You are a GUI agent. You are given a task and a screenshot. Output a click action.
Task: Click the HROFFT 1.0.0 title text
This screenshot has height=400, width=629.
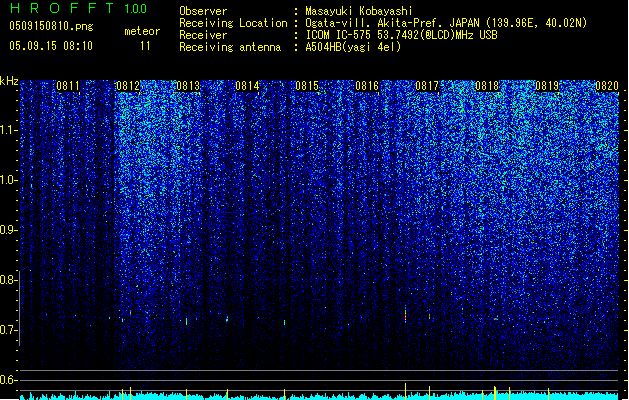pyautogui.click(x=78, y=8)
